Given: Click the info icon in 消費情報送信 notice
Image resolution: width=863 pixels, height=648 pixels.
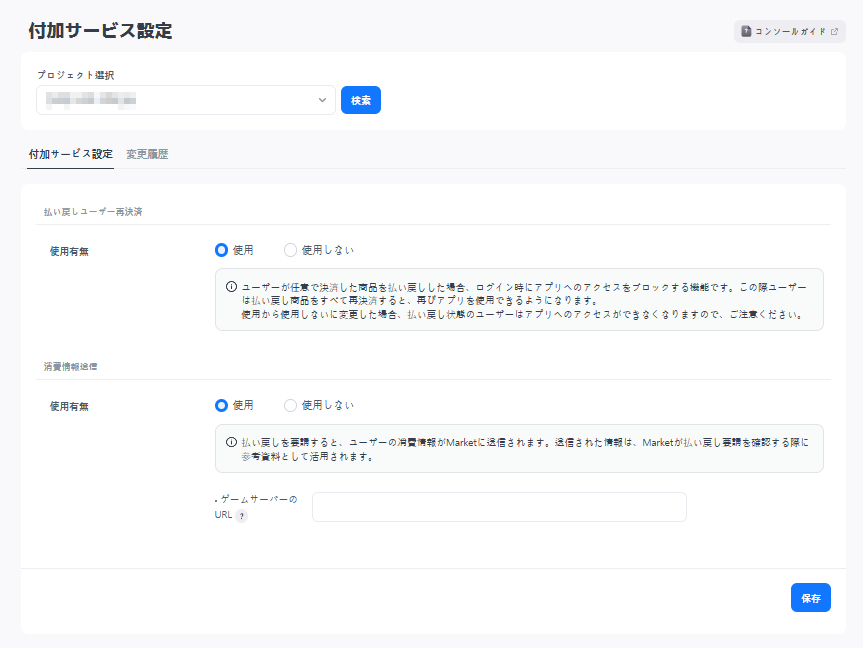Looking at the screenshot, I should [231, 442].
